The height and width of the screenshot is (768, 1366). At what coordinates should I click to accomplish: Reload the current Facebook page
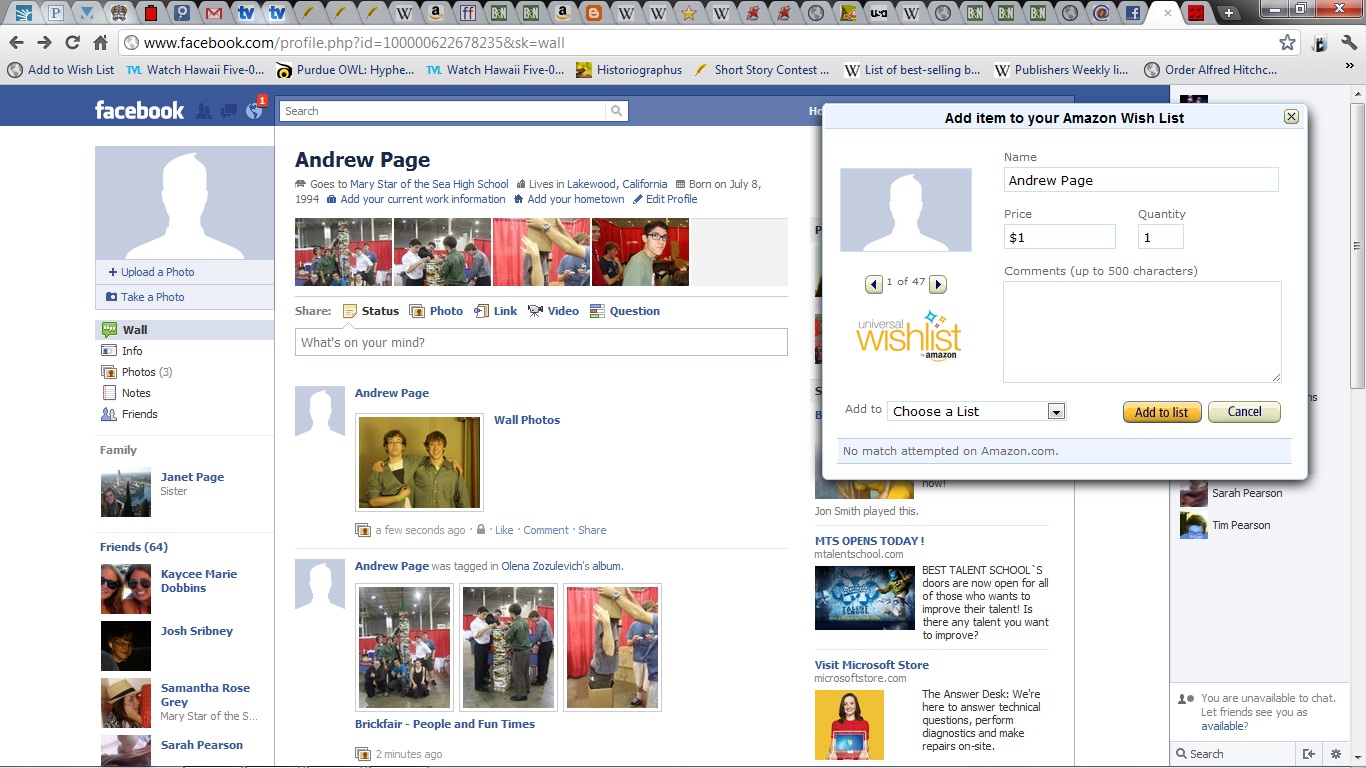point(72,42)
